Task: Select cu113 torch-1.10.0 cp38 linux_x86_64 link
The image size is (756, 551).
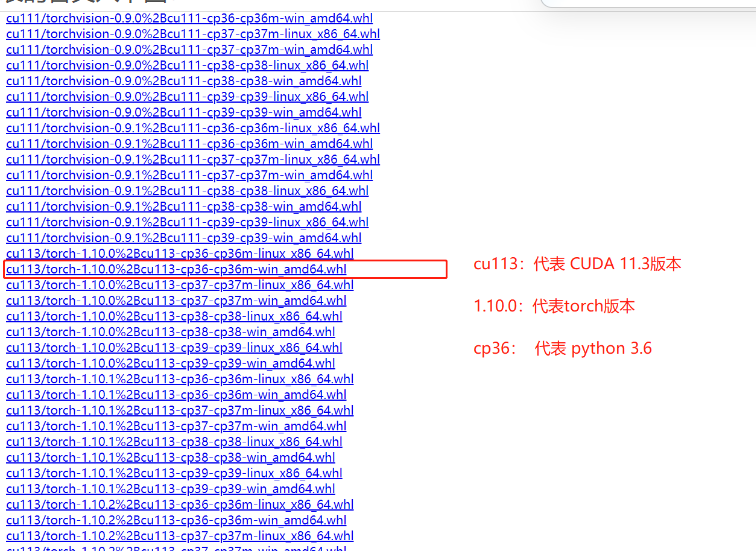Action: click(174, 316)
